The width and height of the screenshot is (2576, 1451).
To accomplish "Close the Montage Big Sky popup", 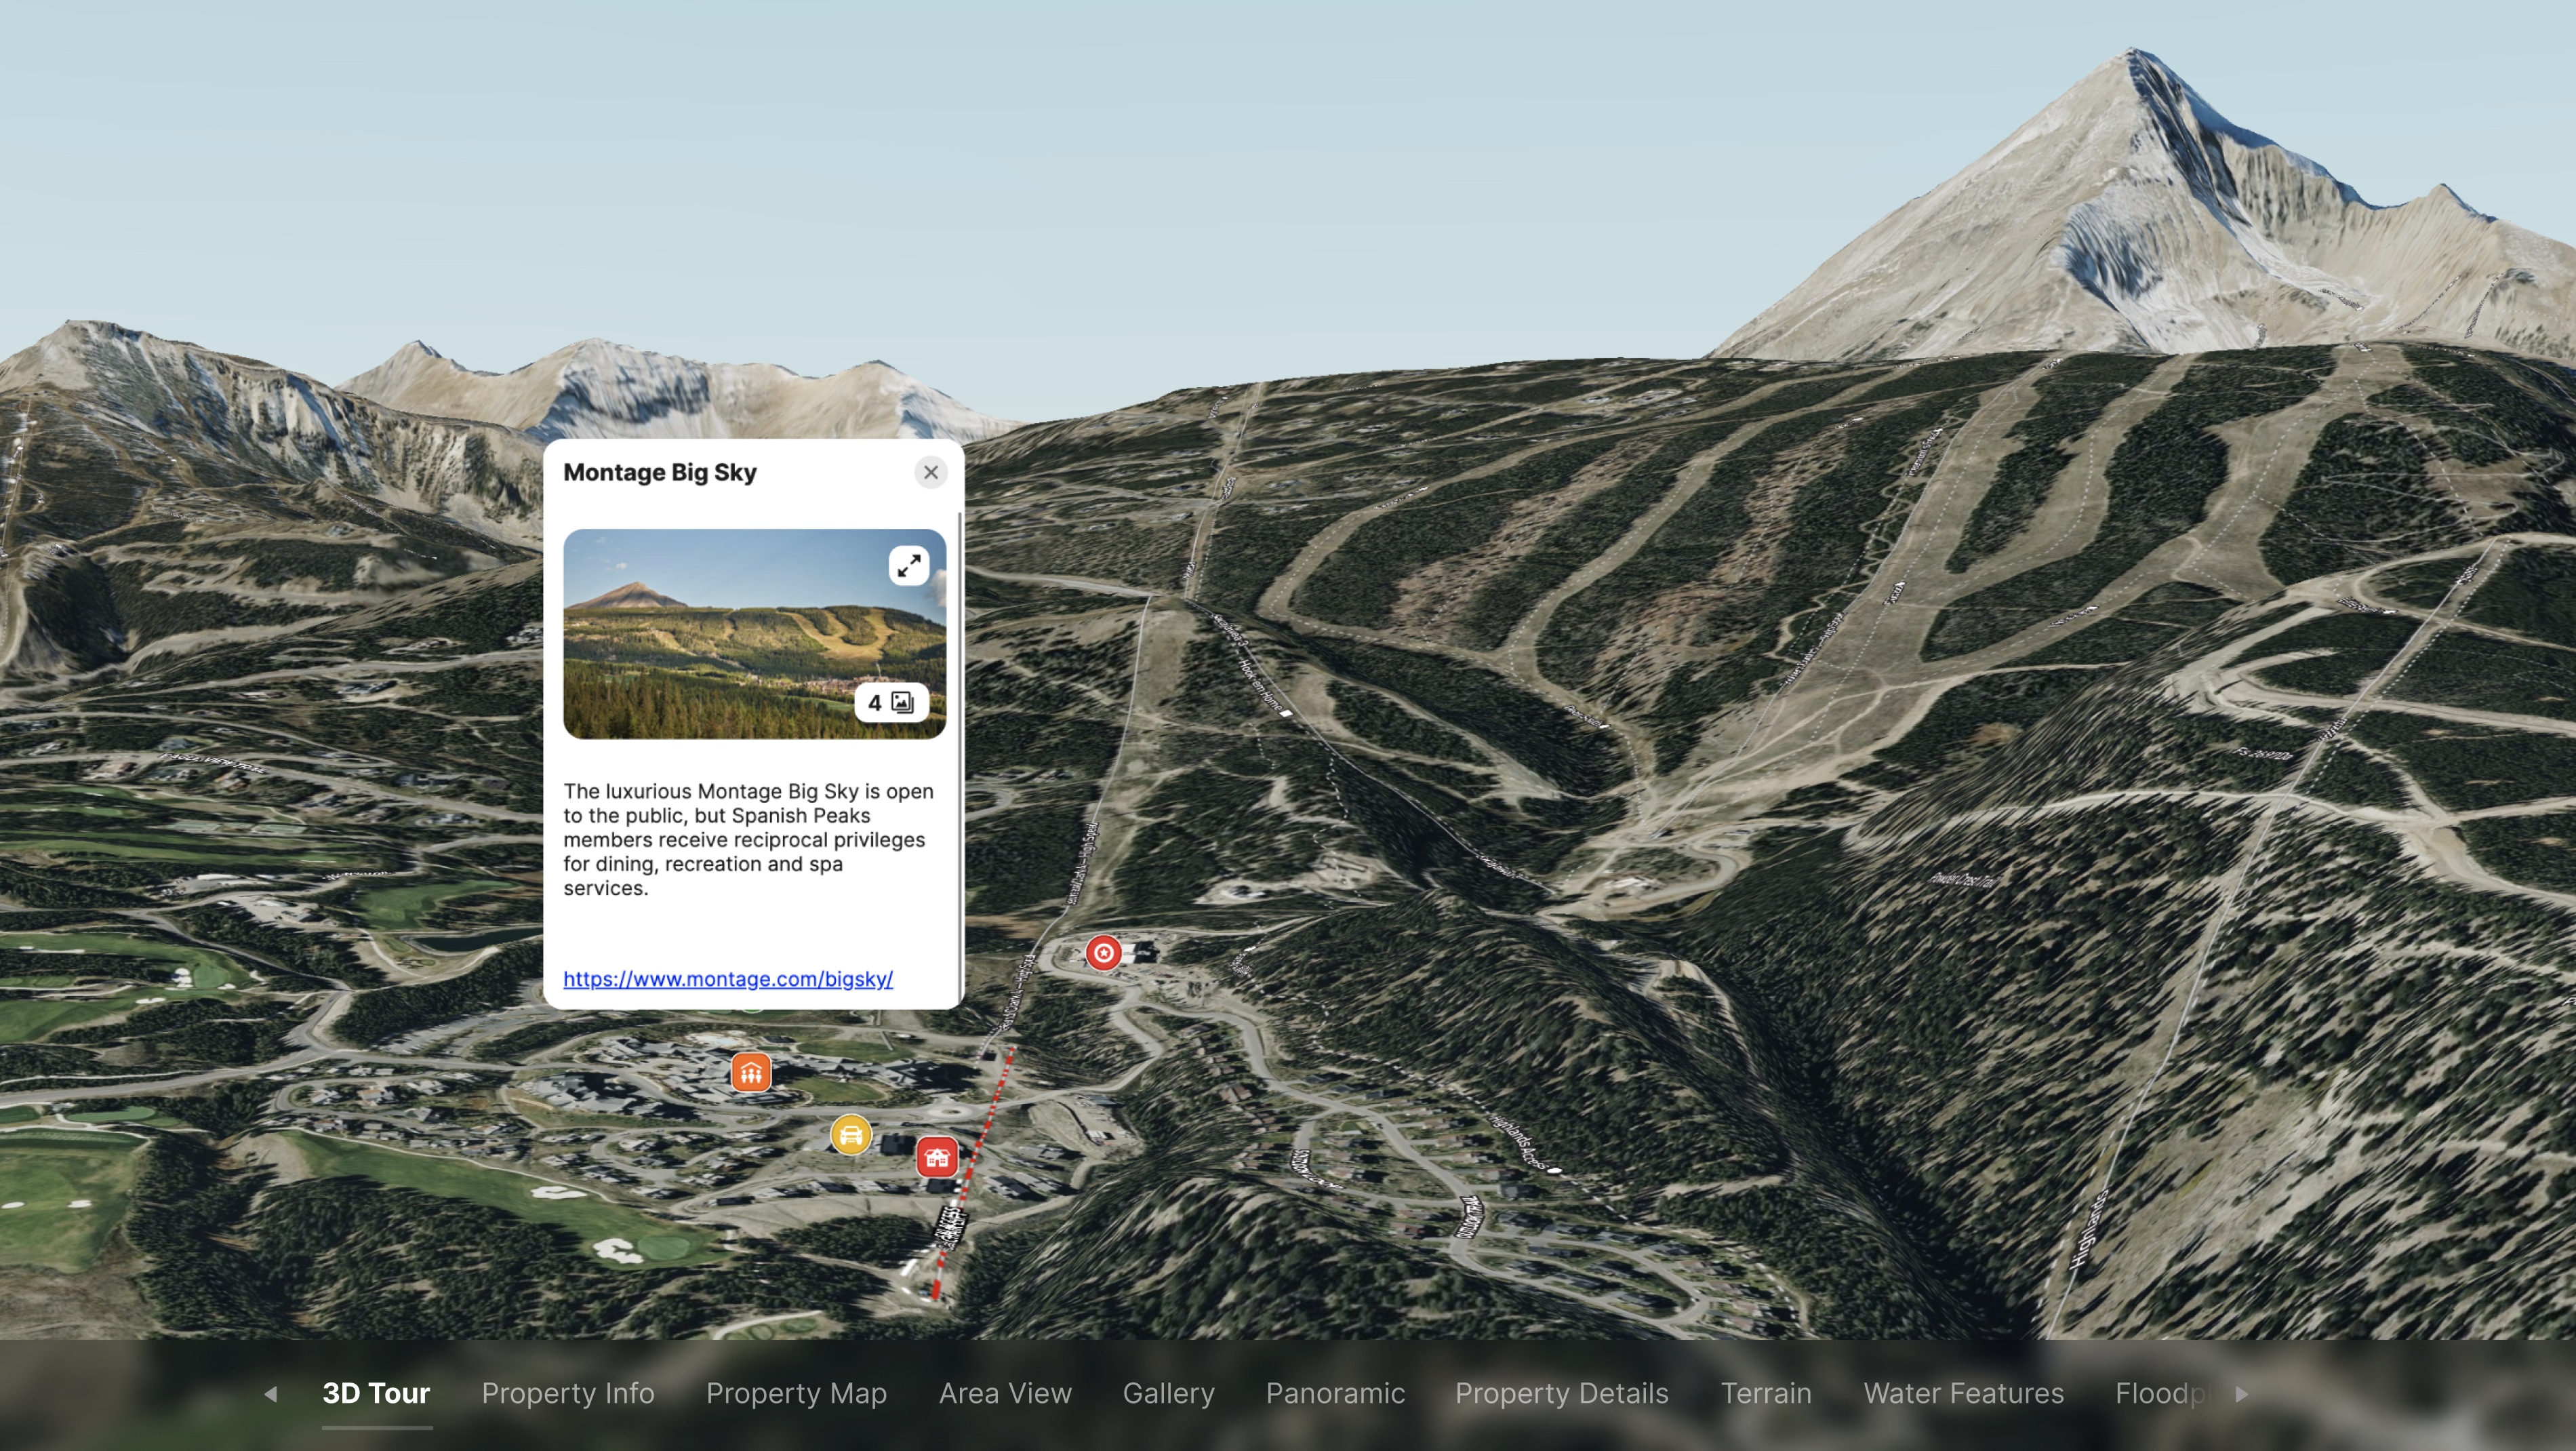I will 931,472.
